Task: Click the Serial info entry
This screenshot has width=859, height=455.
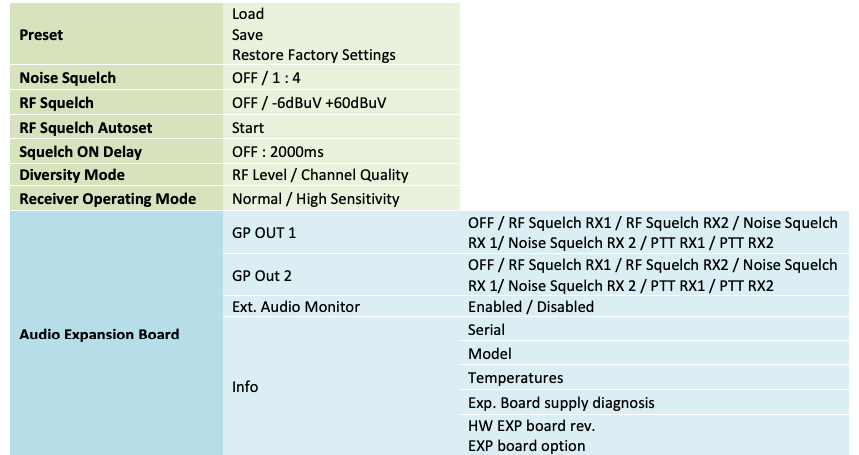Action: tap(486, 330)
